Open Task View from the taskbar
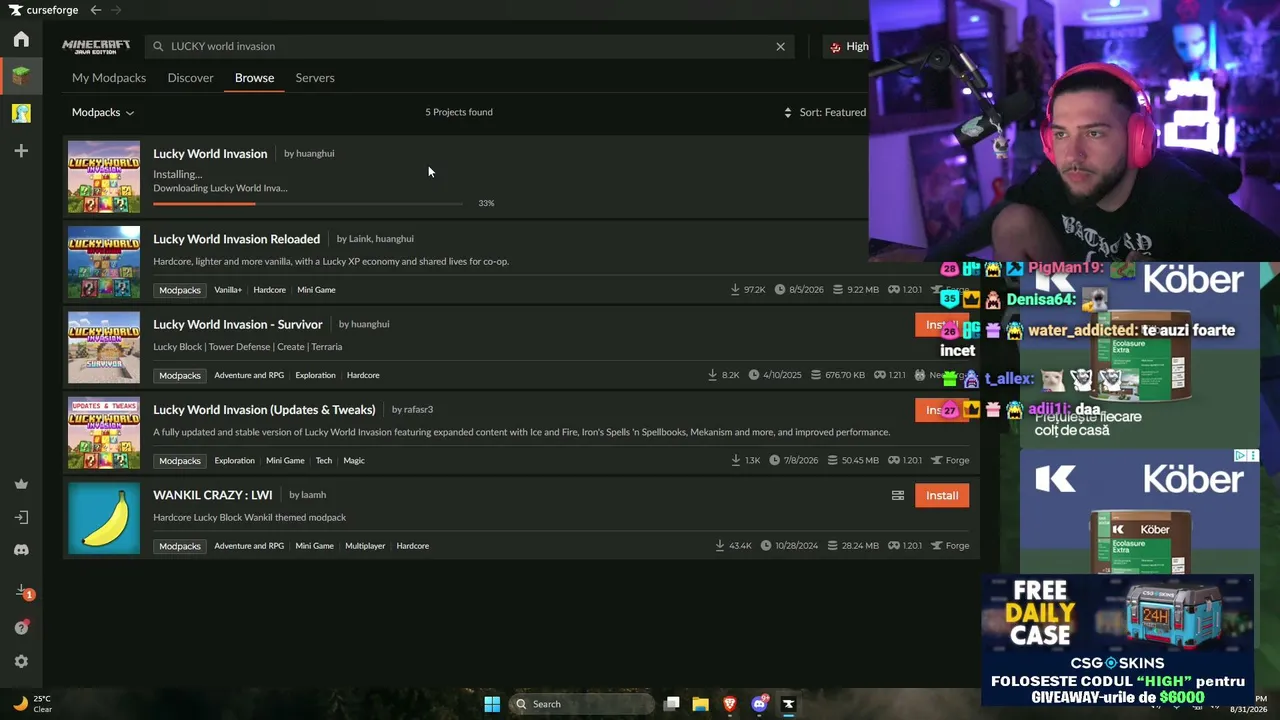Viewport: 1280px width, 720px height. pos(672,704)
